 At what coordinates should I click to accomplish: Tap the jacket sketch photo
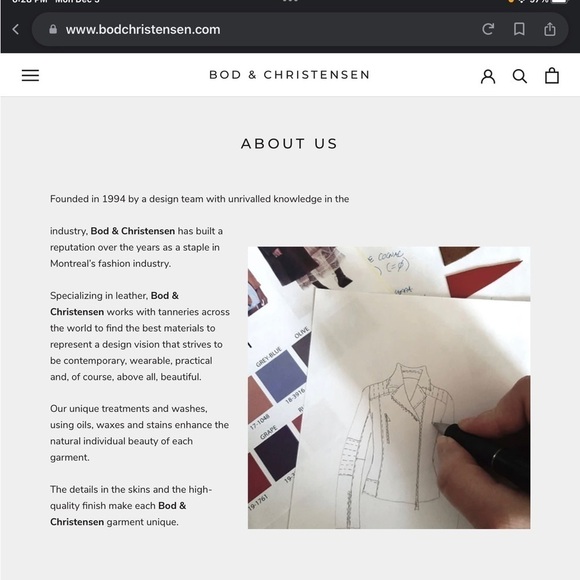click(389, 388)
